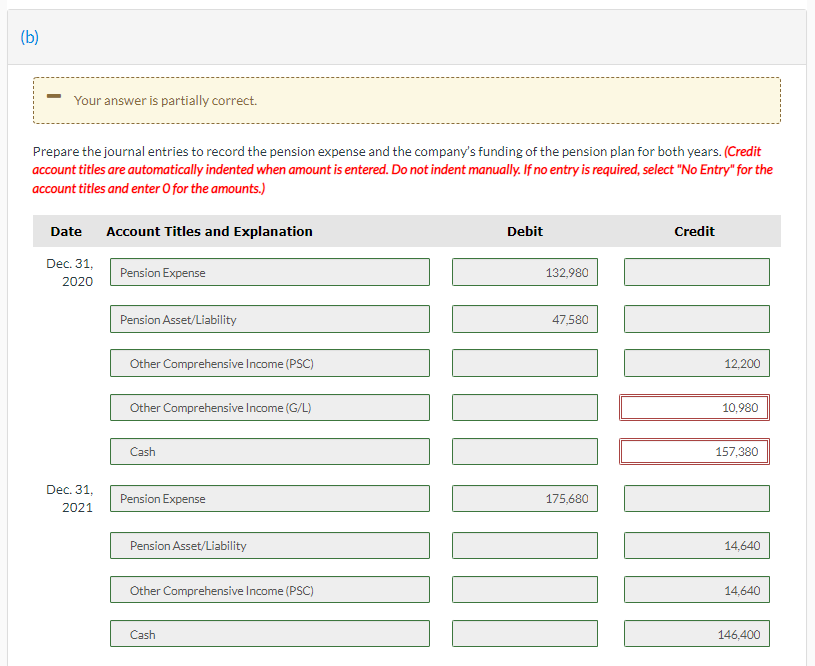The height and width of the screenshot is (666, 815).
Task: Click the debit field showing 132,980
Action: (x=525, y=272)
